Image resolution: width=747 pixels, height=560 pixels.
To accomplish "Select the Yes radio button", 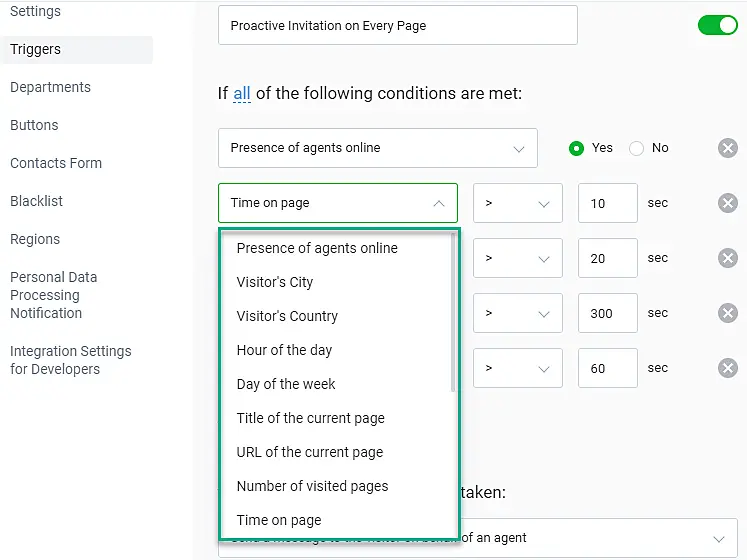I will pos(576,148).
